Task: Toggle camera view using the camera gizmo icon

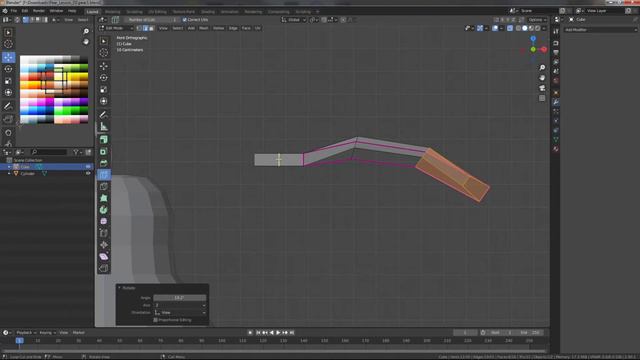Action: [542, 88]
